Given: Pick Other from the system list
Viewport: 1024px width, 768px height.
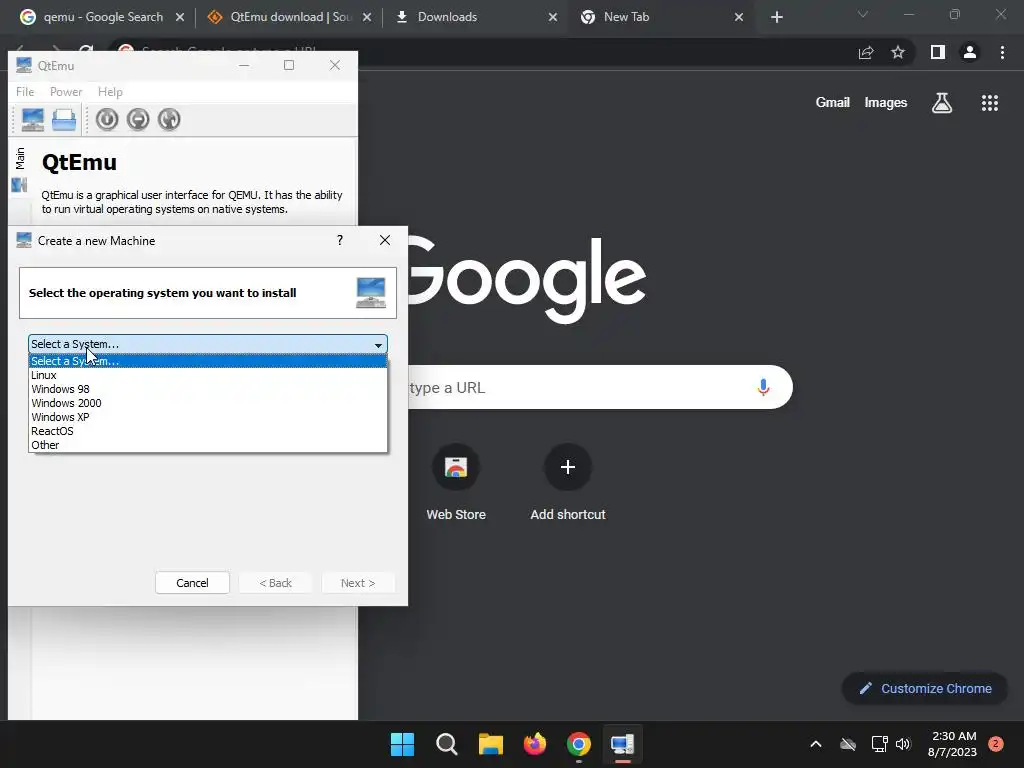Looking at the screenshot, I should pyautogui.click(x=208, y=445).
